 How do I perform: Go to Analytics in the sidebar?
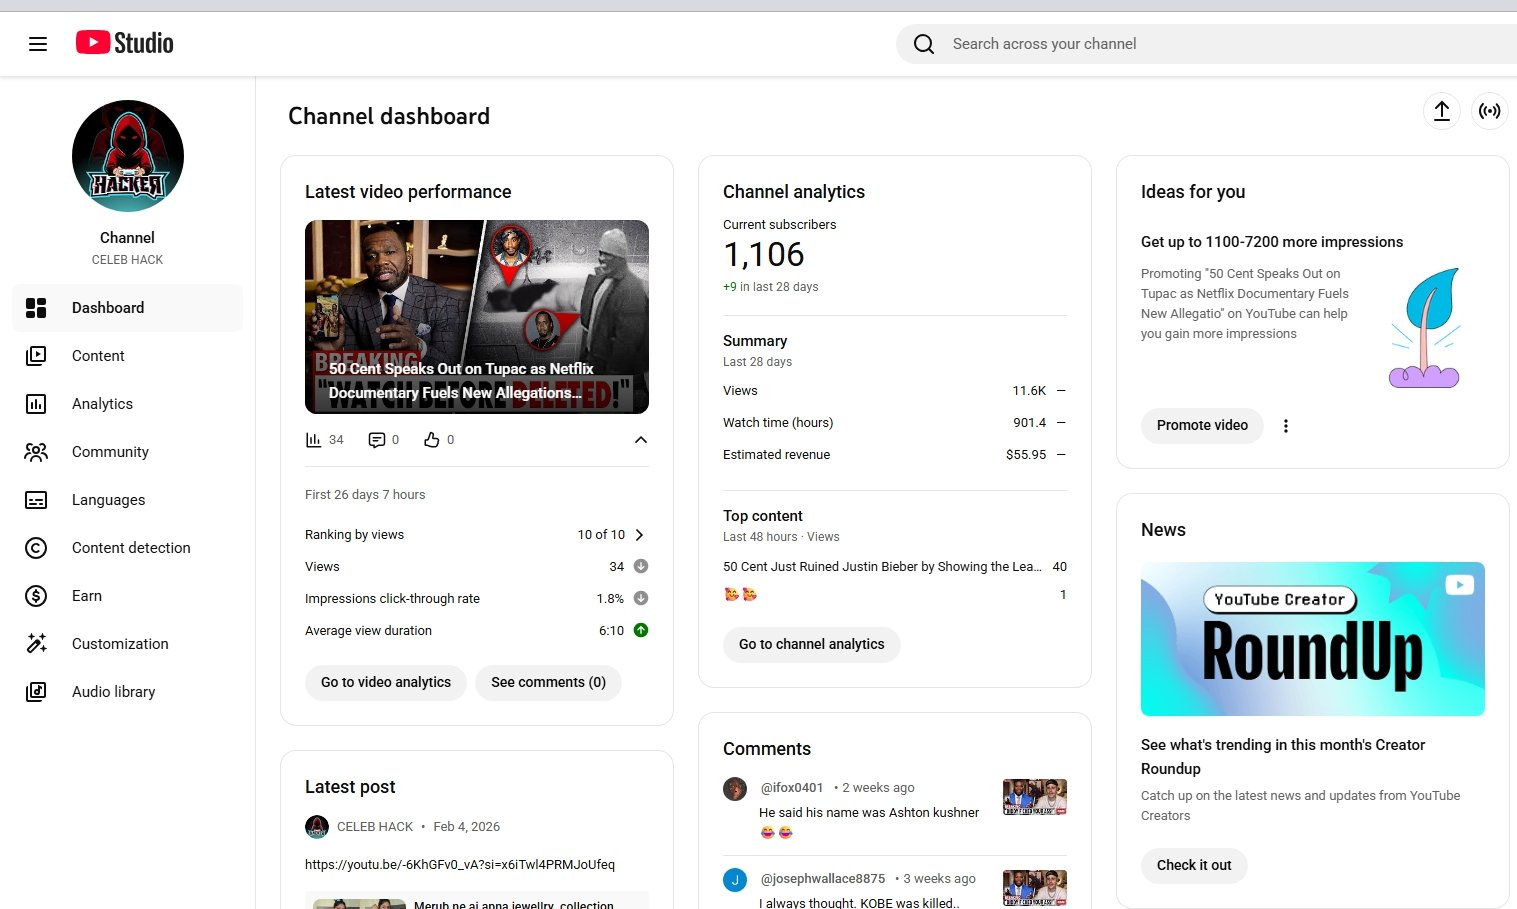coord(102,404)
